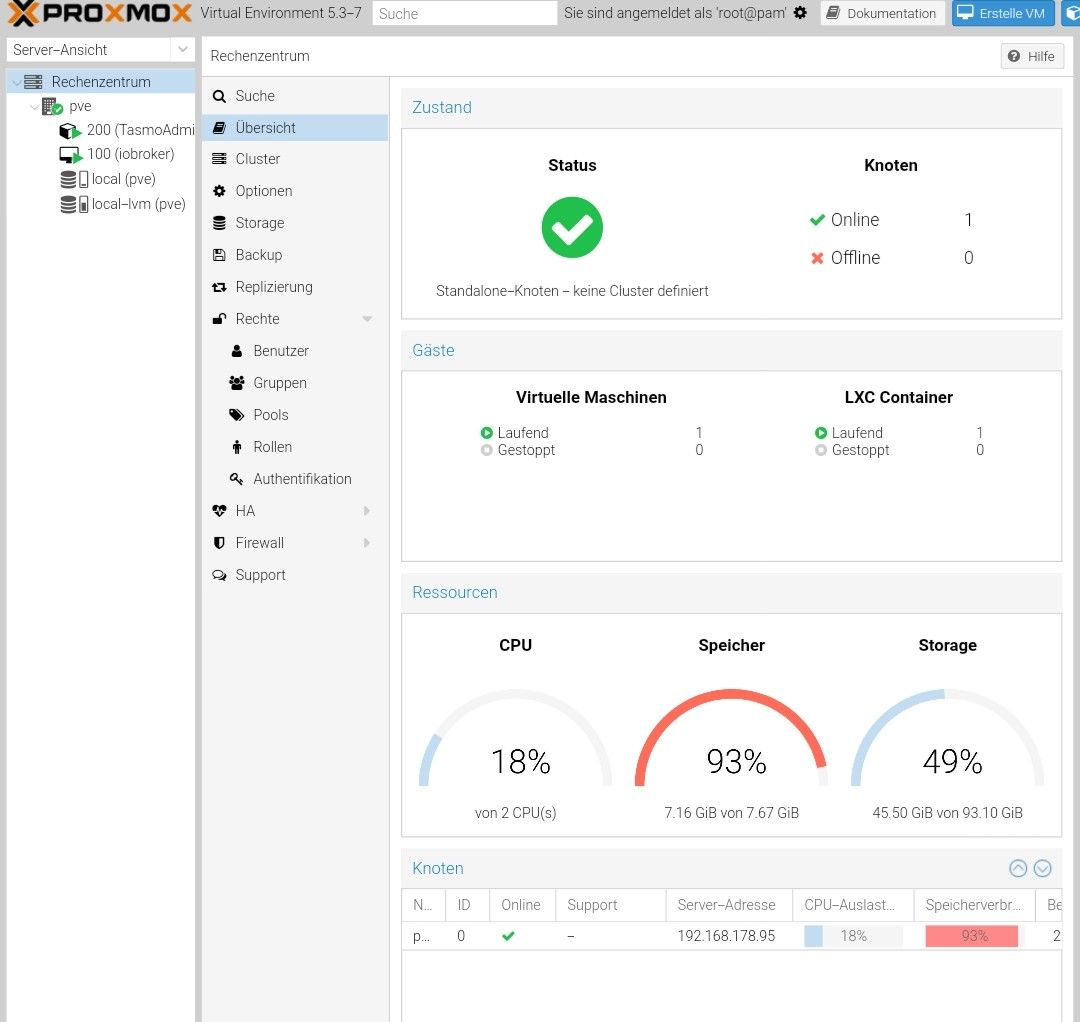
Task: Collapse the Rechenzentrum tree node
Action: click(x=16, y=83)
